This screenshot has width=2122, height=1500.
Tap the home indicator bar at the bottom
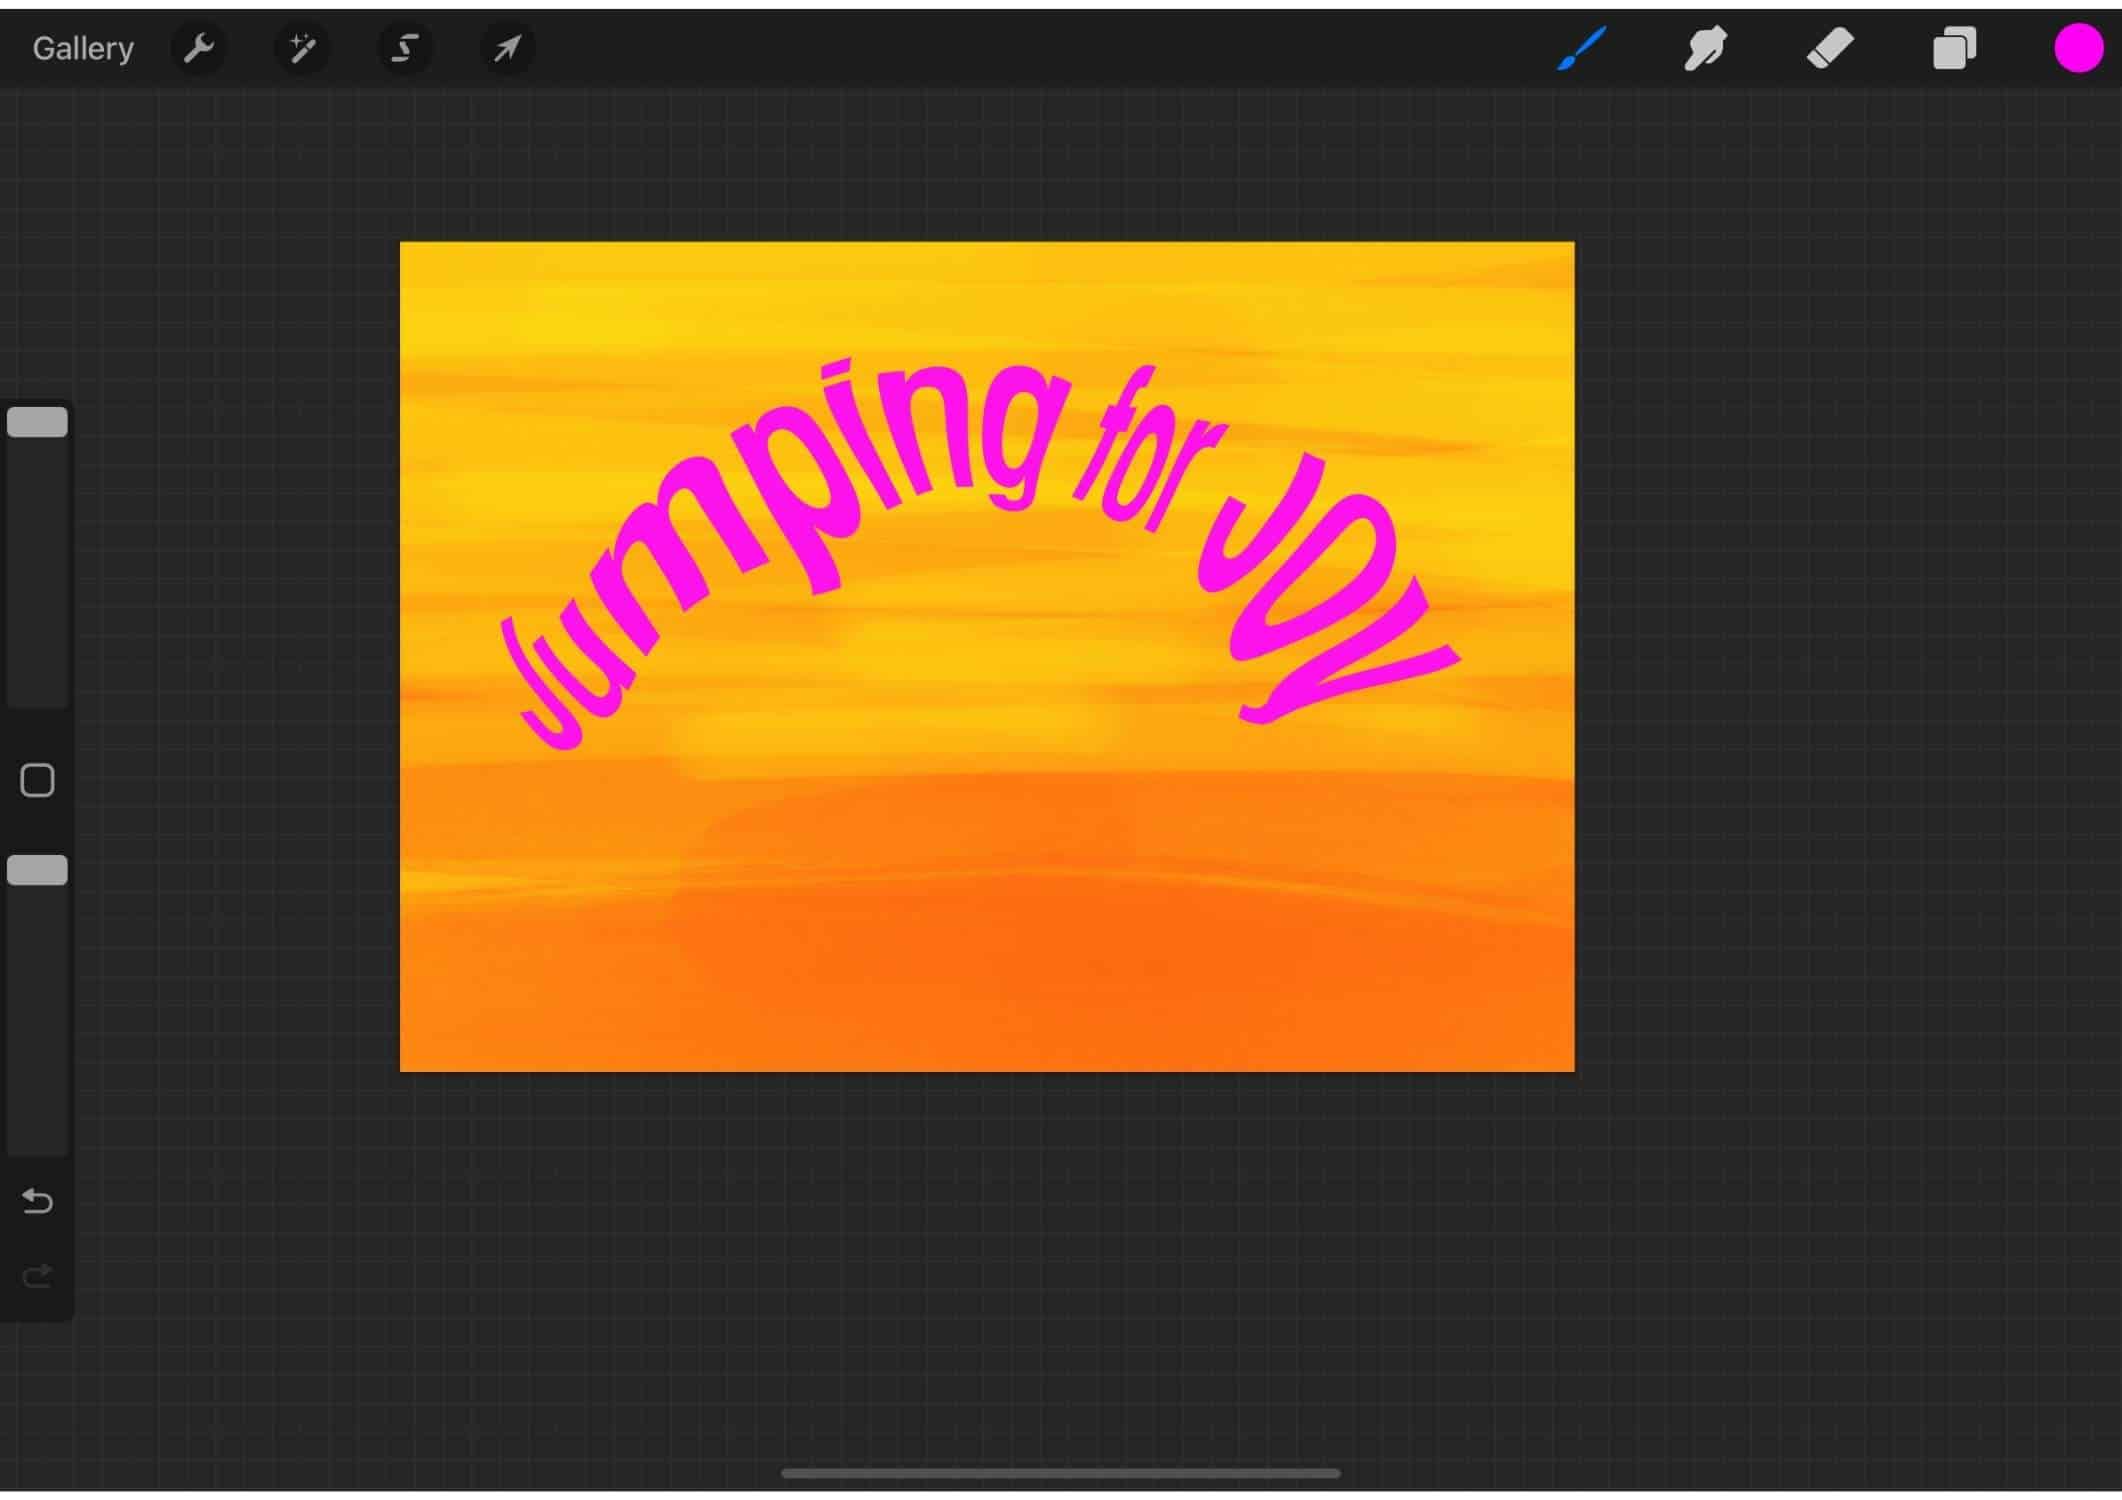pyautogui.click(x=1060, y=1472)
